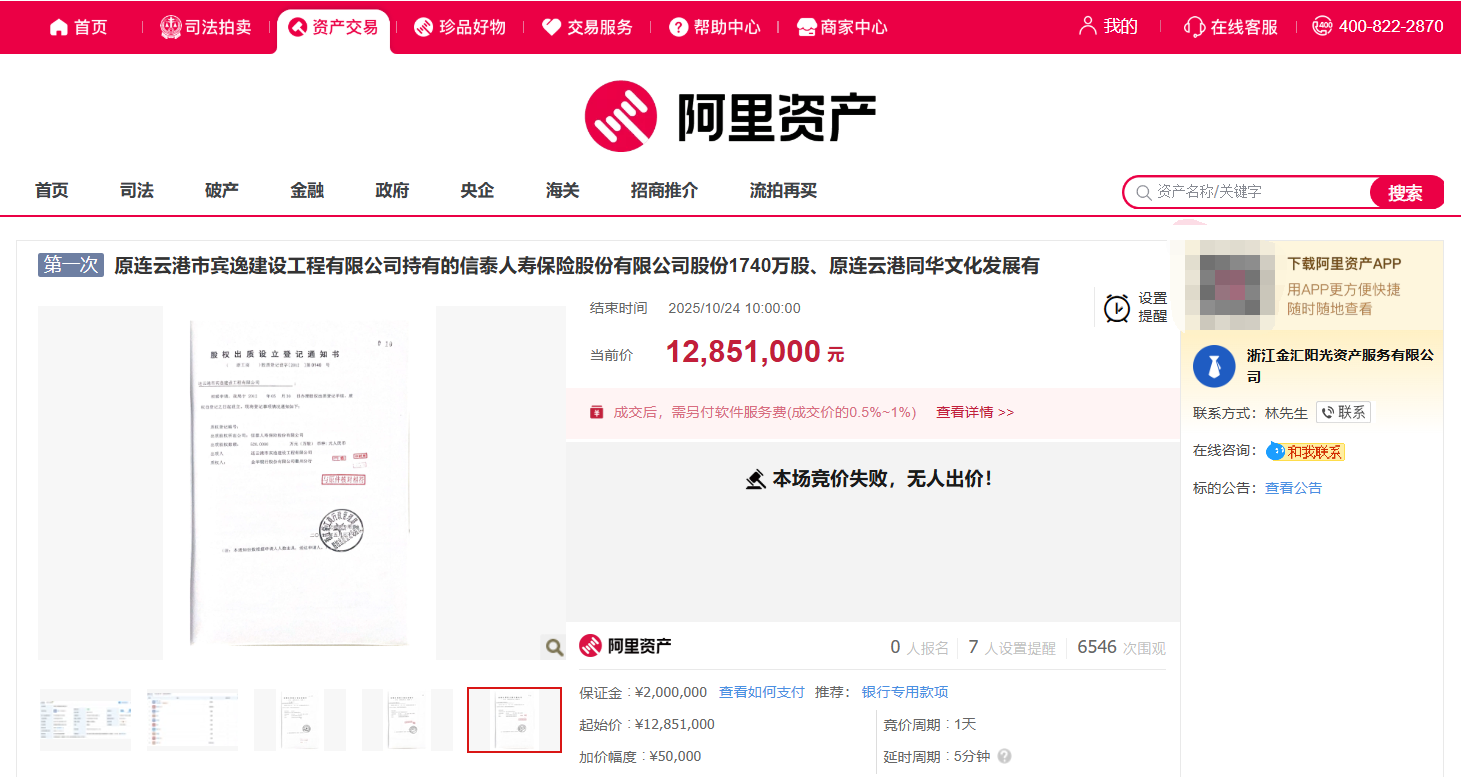
Task: Open the 招商推介 category
Action: click(664, 190)
